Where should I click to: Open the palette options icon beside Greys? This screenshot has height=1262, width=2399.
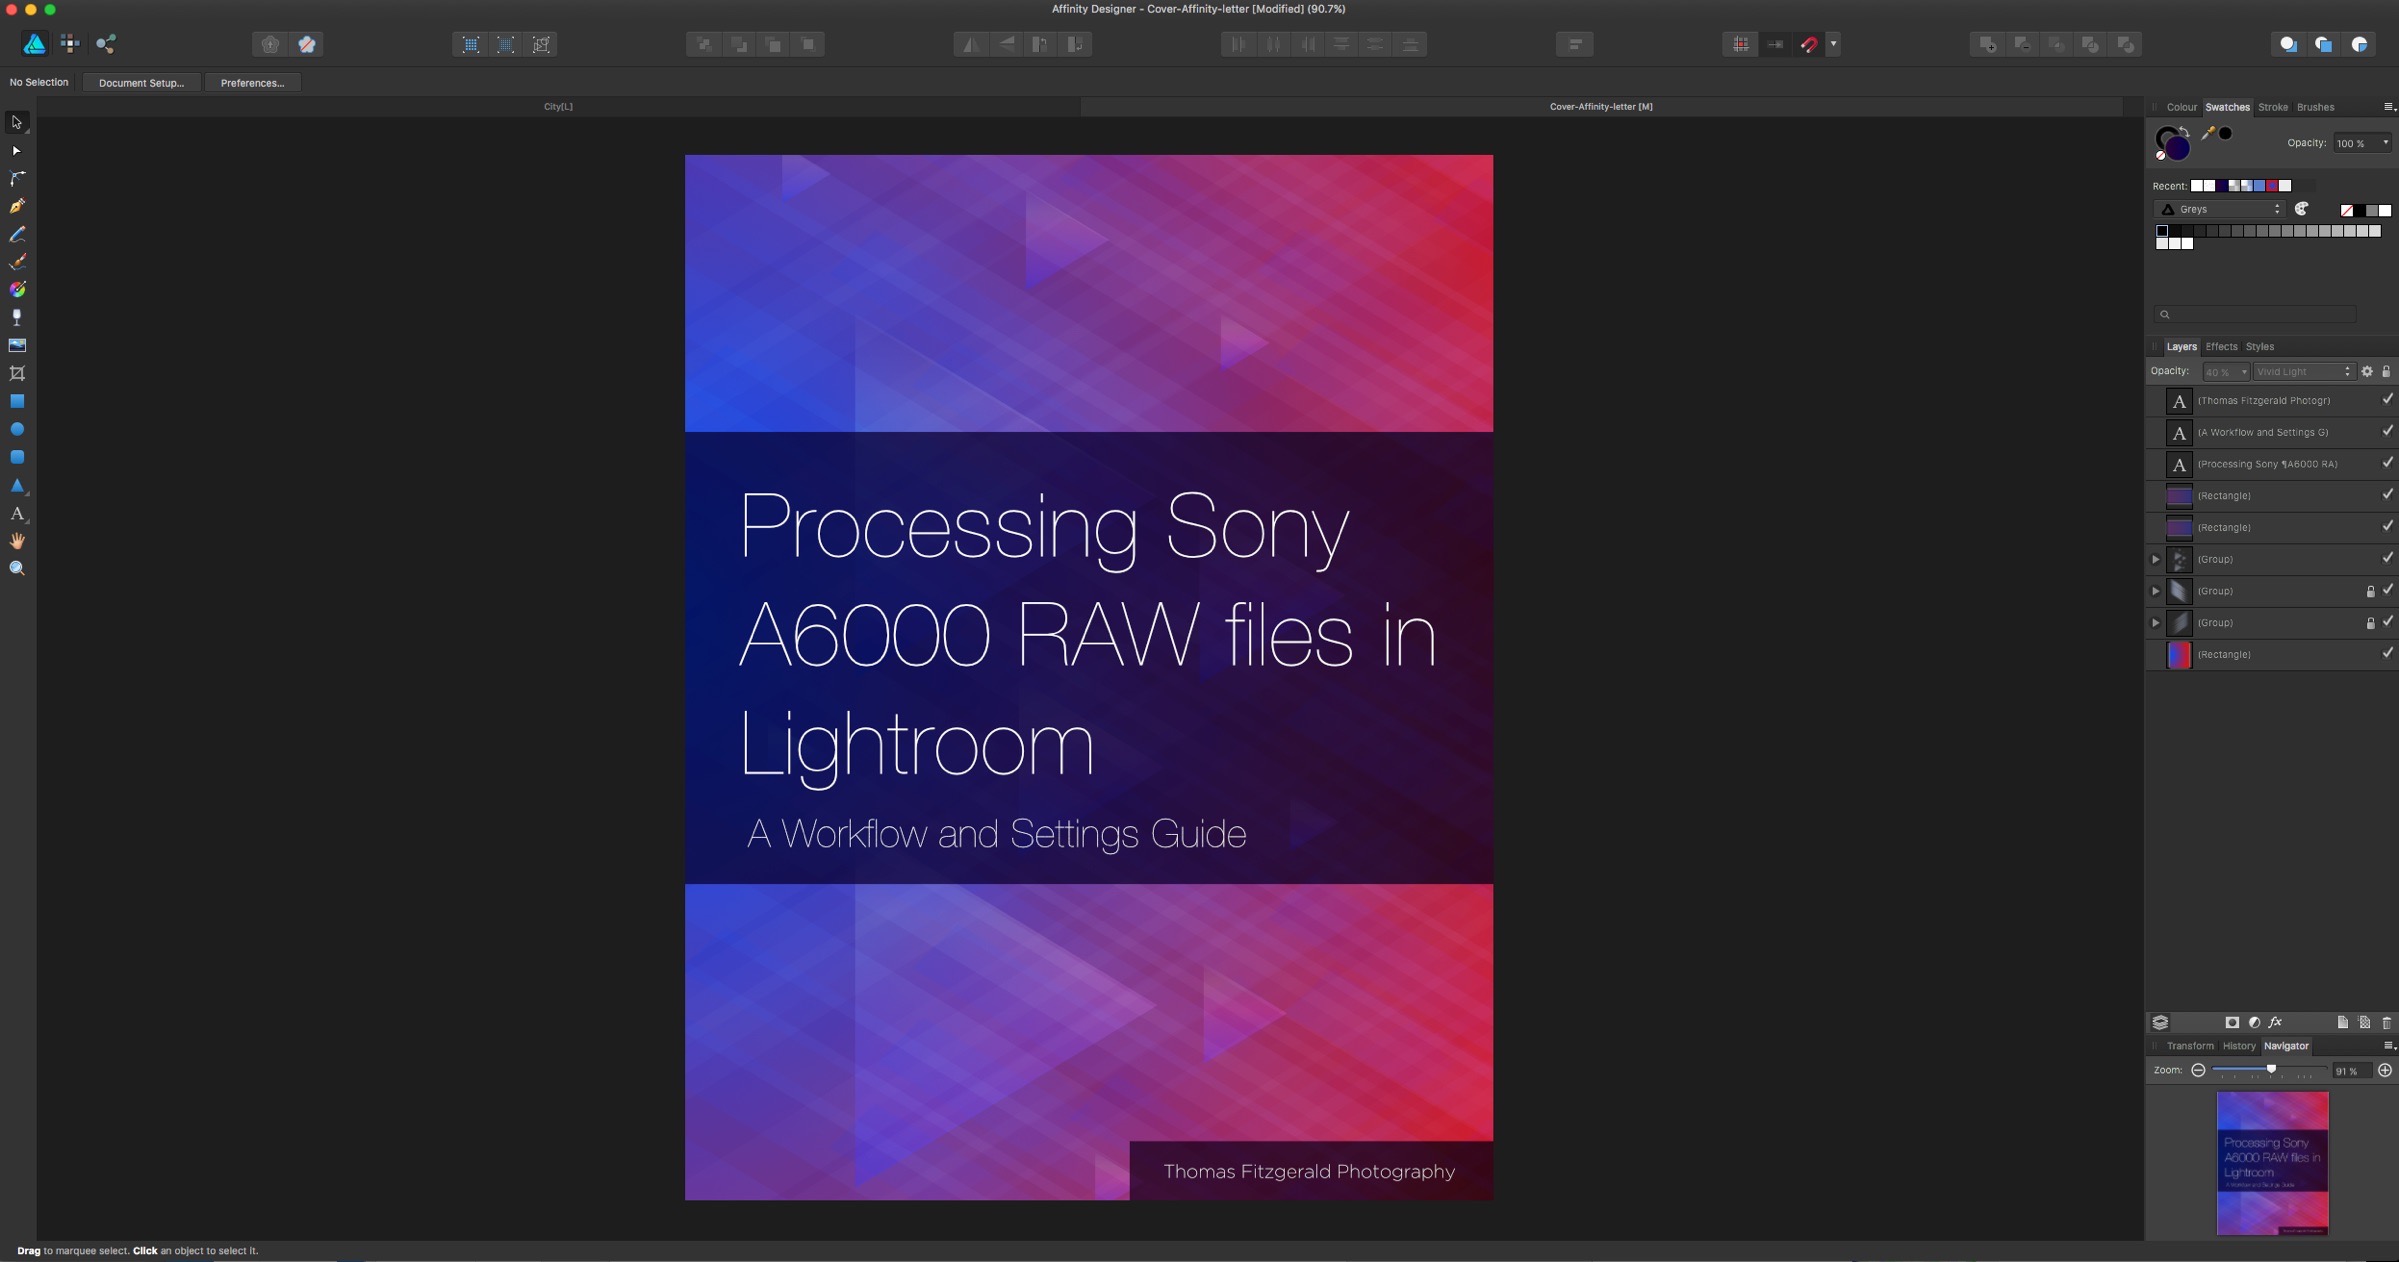point(2302,209)
